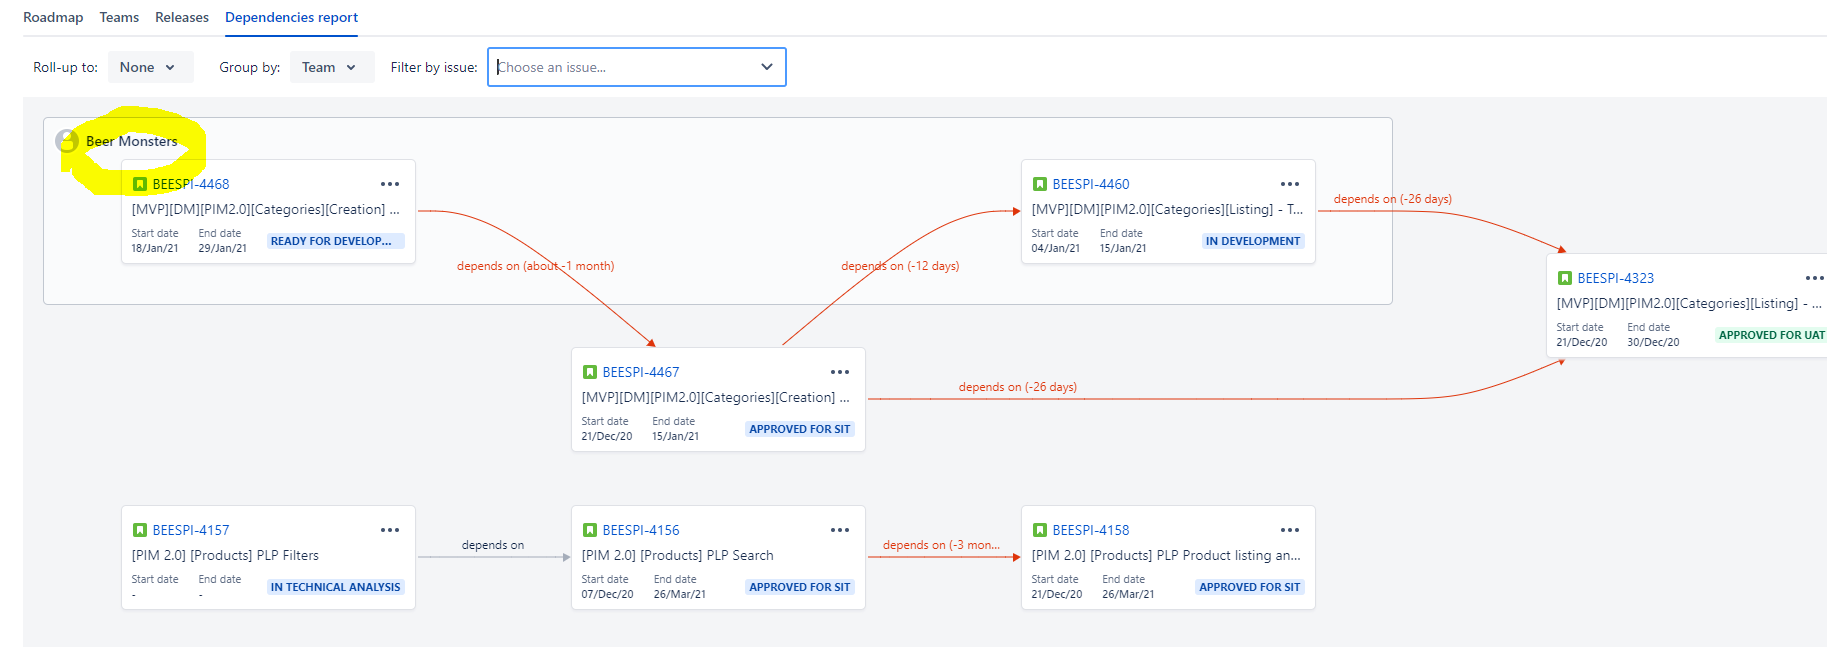
Task: Open issue link BEESPI-4157
Action: [191, 530]
